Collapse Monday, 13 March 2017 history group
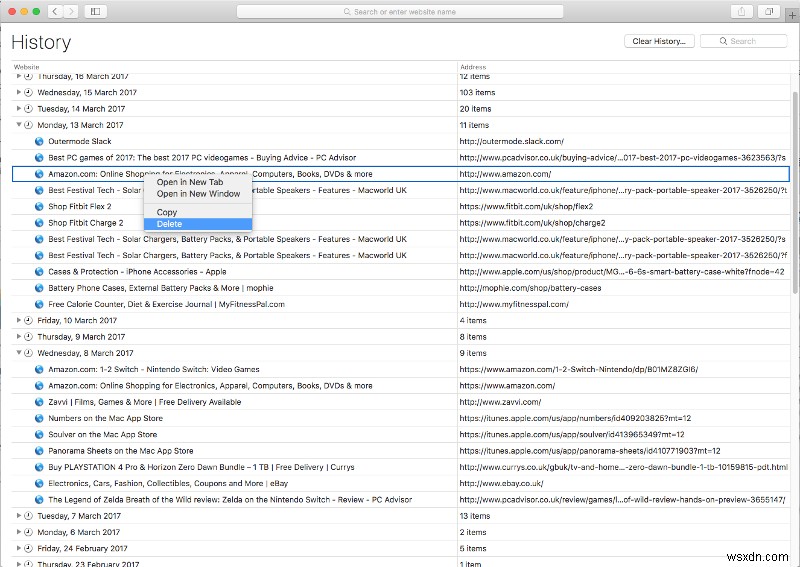 click(x=18, y=125)
